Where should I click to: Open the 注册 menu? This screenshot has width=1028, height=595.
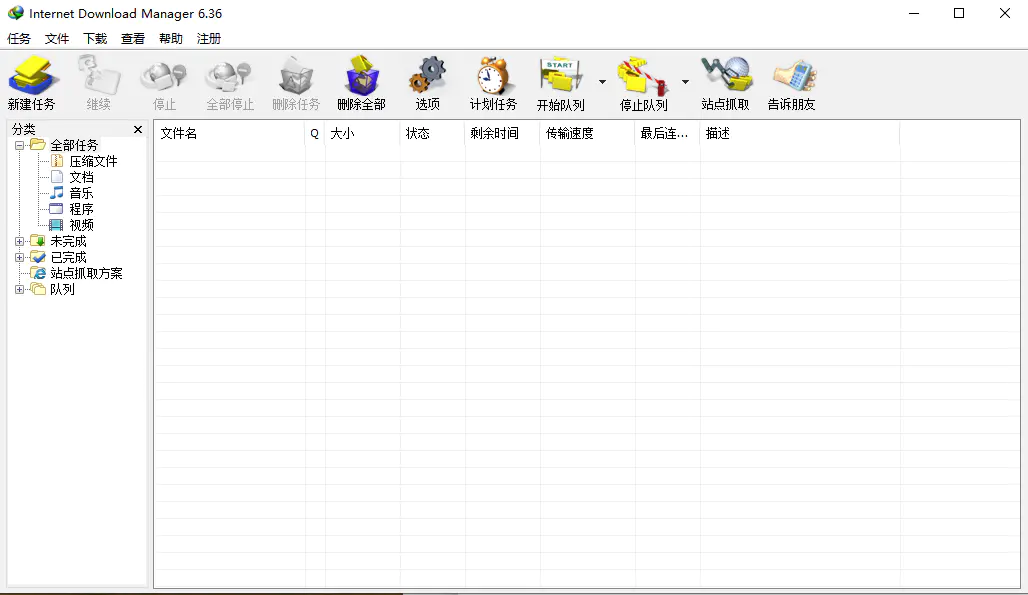coord(209,39)
